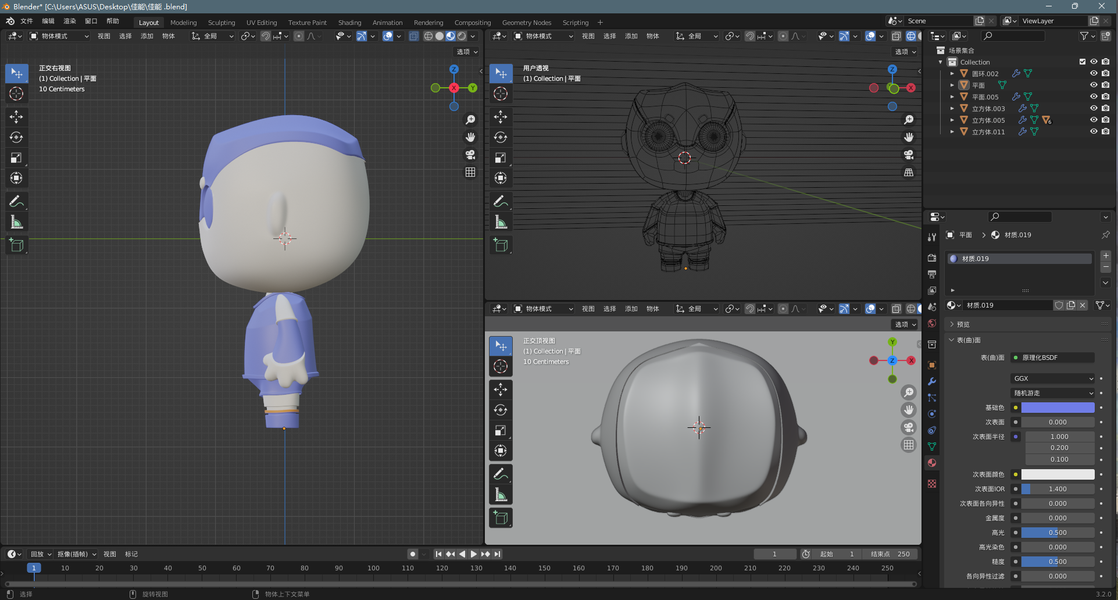Add a material slot with plus button
Image resolution: width=1118 pixels, height=600 pixels.
1106,256
